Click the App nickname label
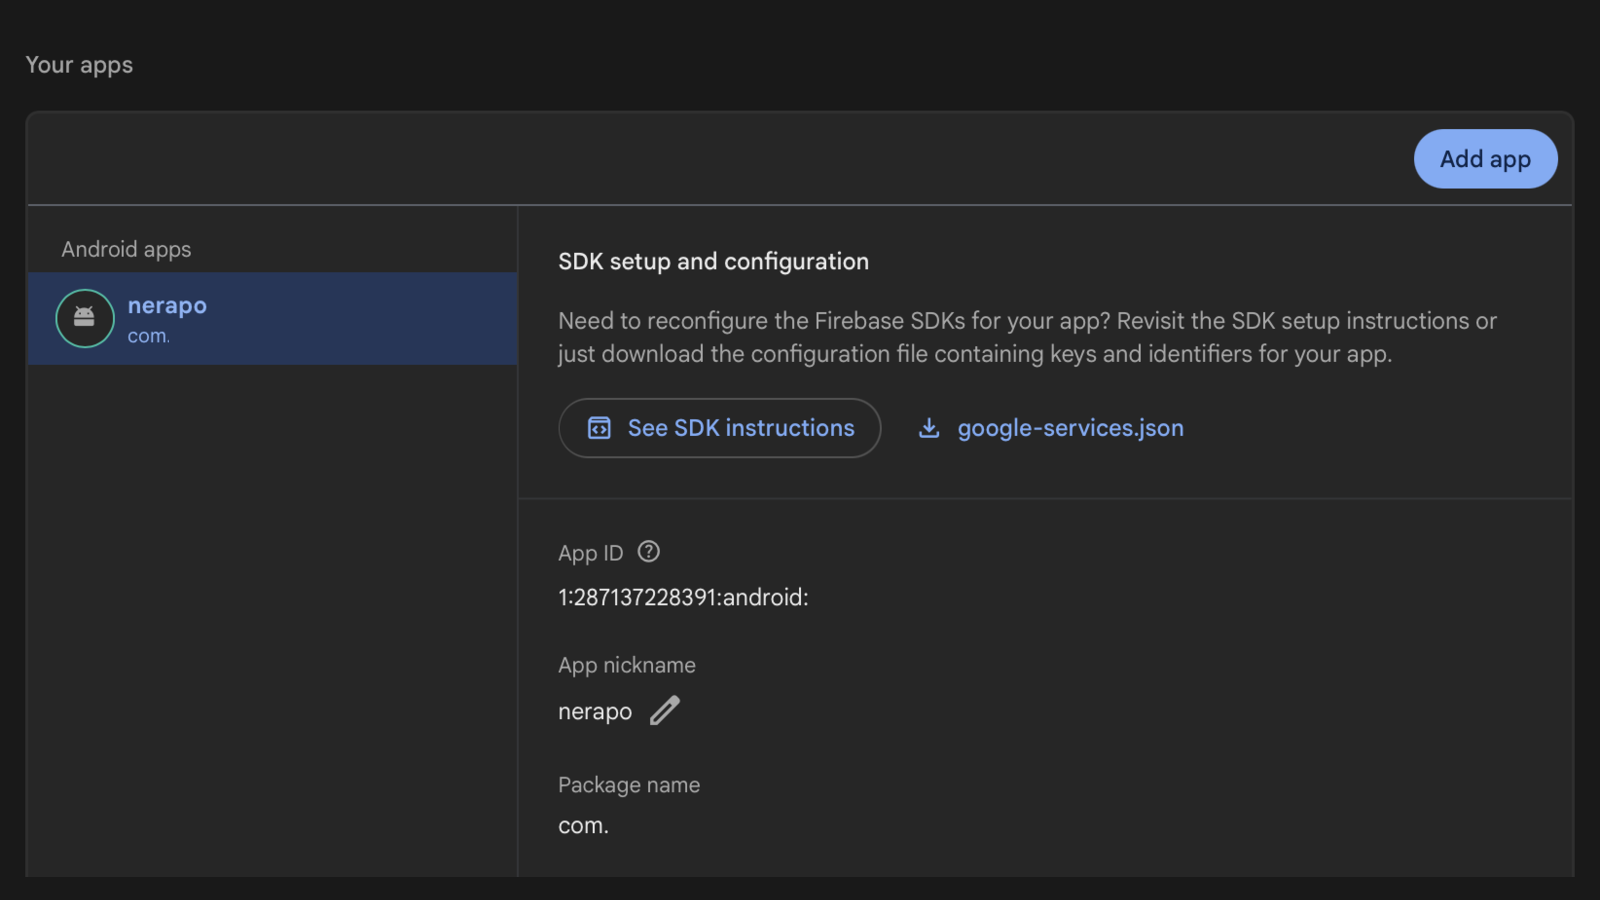The width and height of the screenshot is (1600, 900). click(627, 665)
